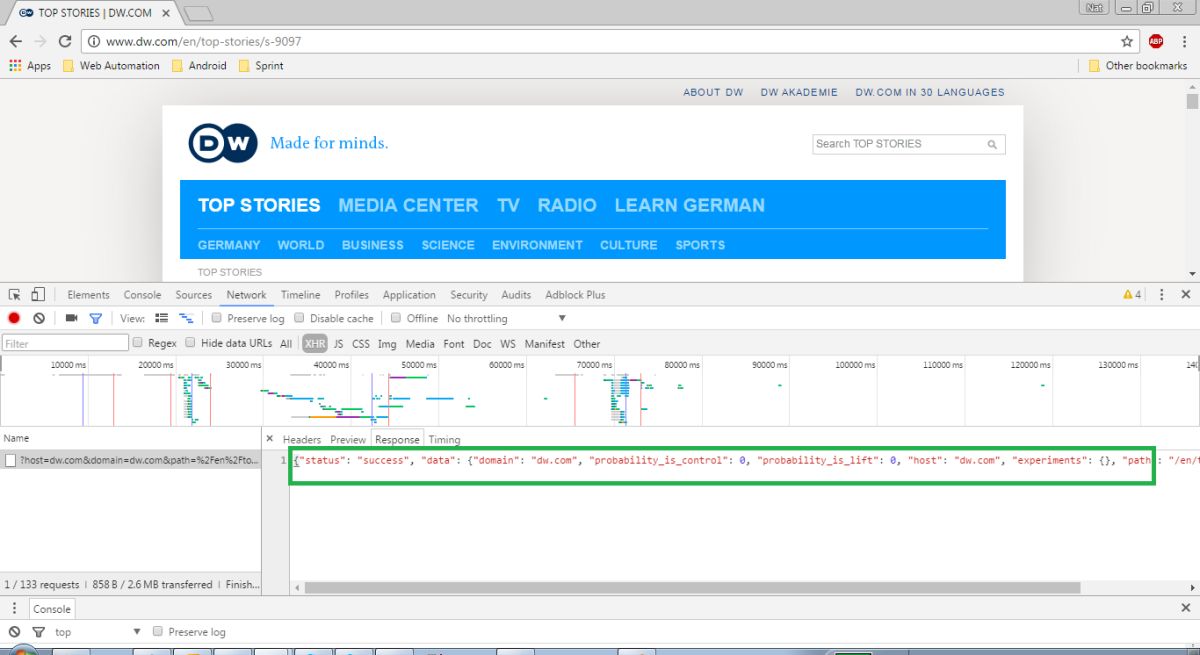1200x655 pixels.
Task: Open the Sources tab
Action: 193,295
